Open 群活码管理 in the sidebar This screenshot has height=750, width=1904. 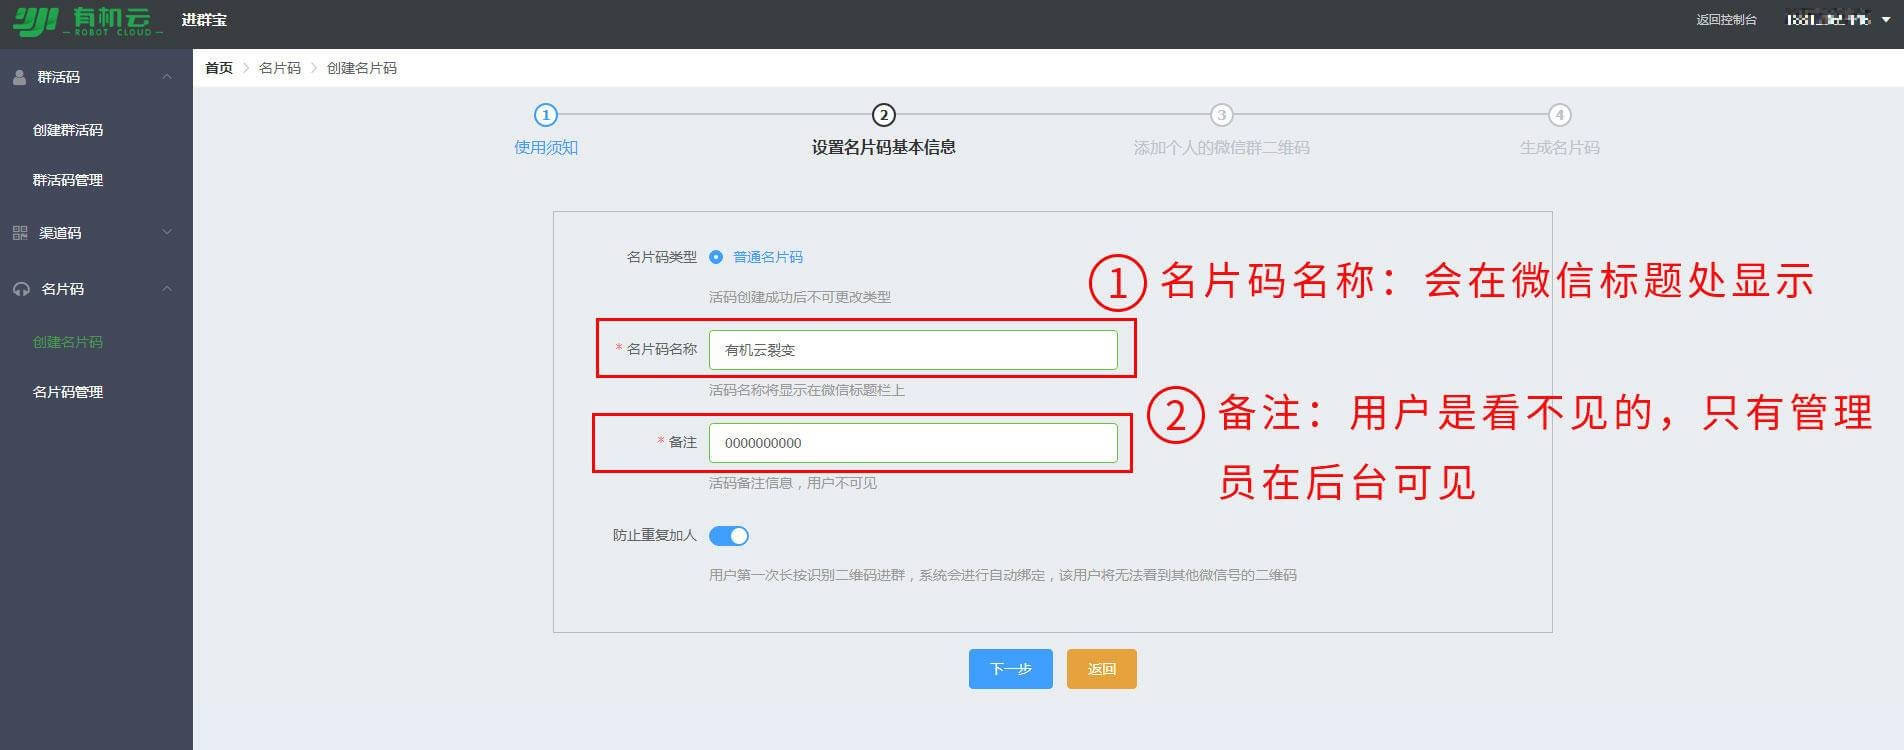tap(68, 180)
